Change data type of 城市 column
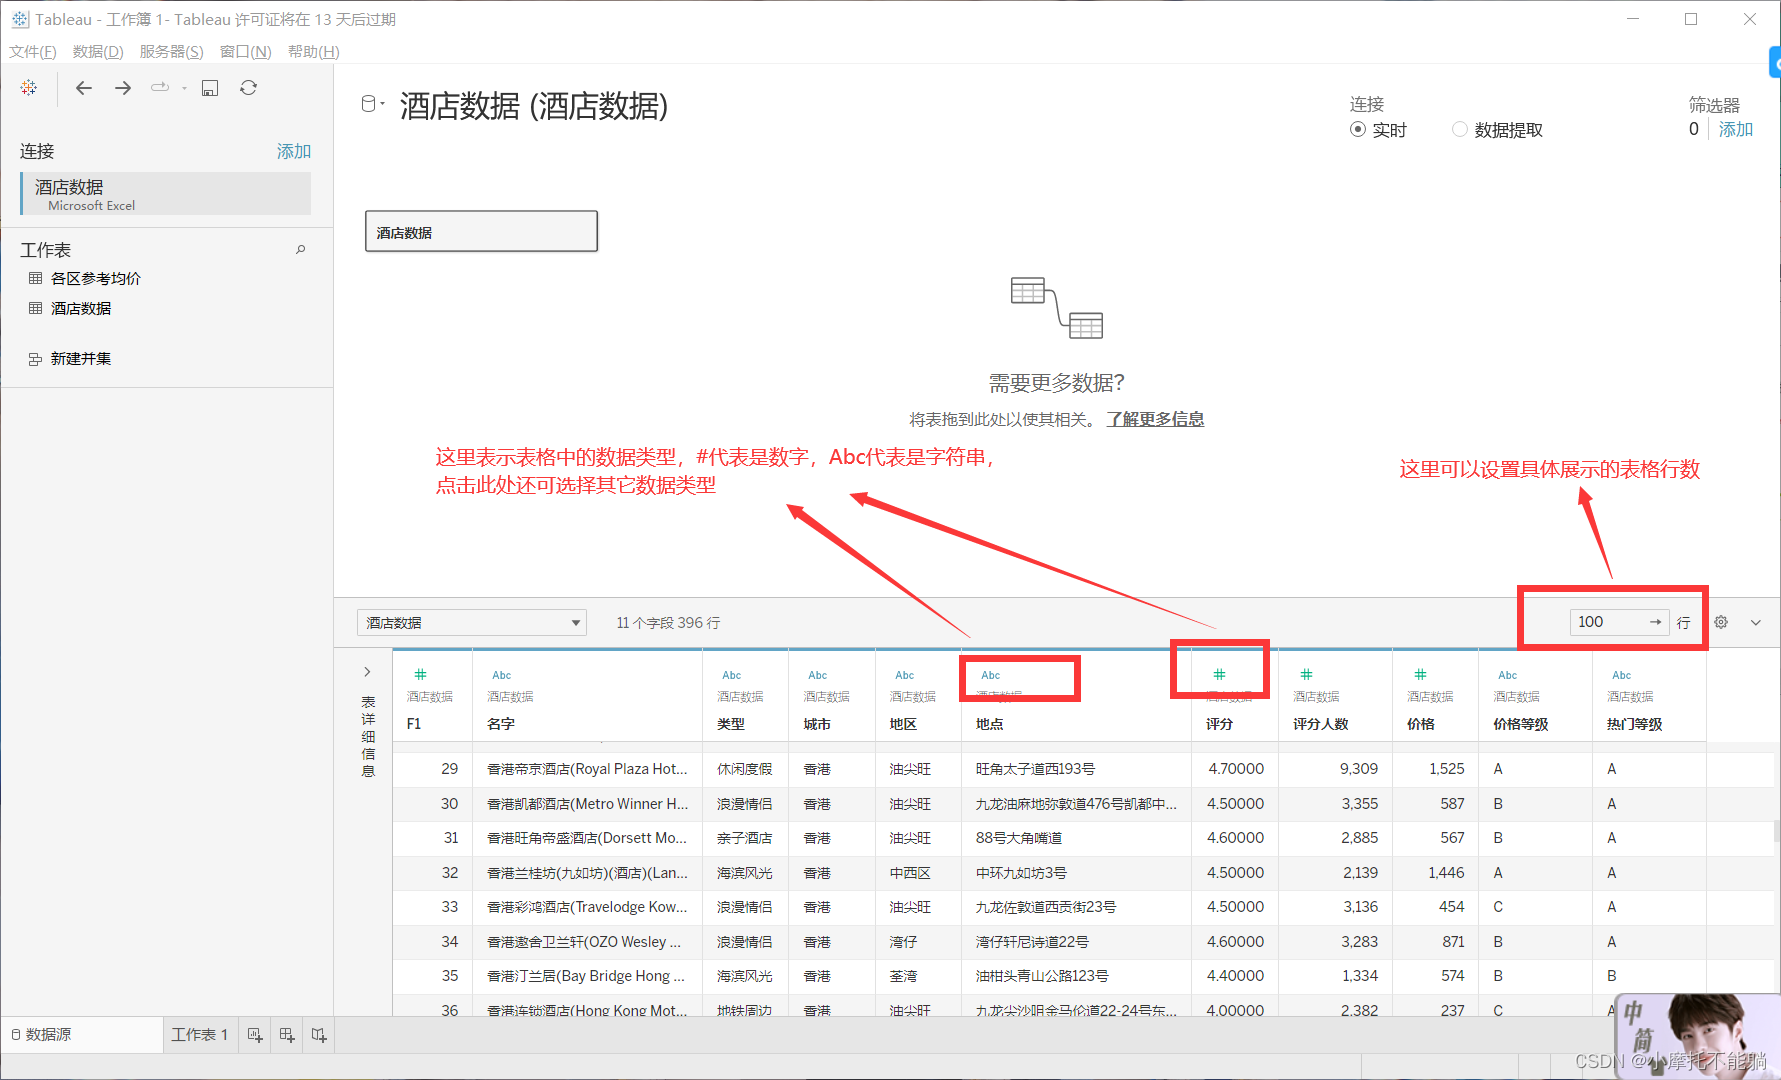Screen dimensions: 1781x1080 (x=818, y=675)
